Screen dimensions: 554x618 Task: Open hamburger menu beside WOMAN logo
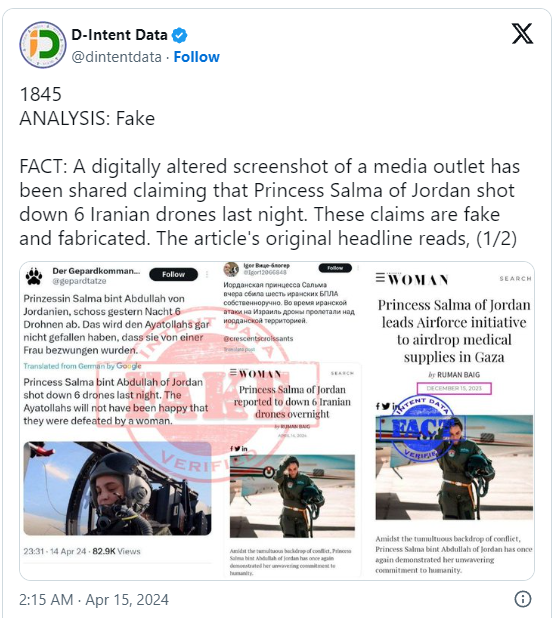coord(380,278)
